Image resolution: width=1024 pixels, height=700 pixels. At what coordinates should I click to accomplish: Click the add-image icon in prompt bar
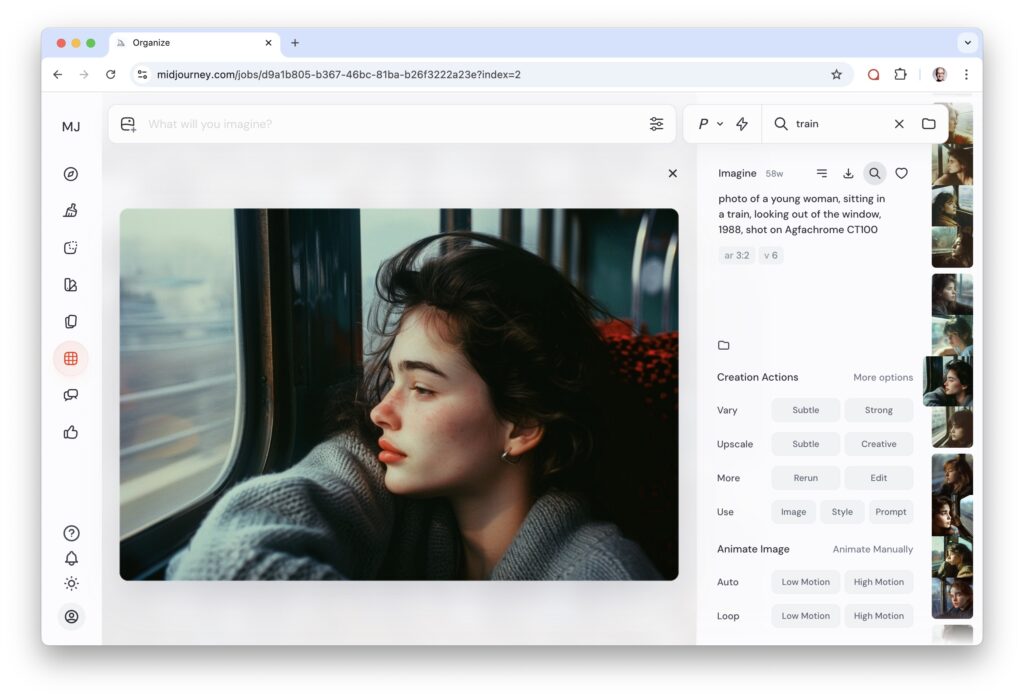coord(128,124)
